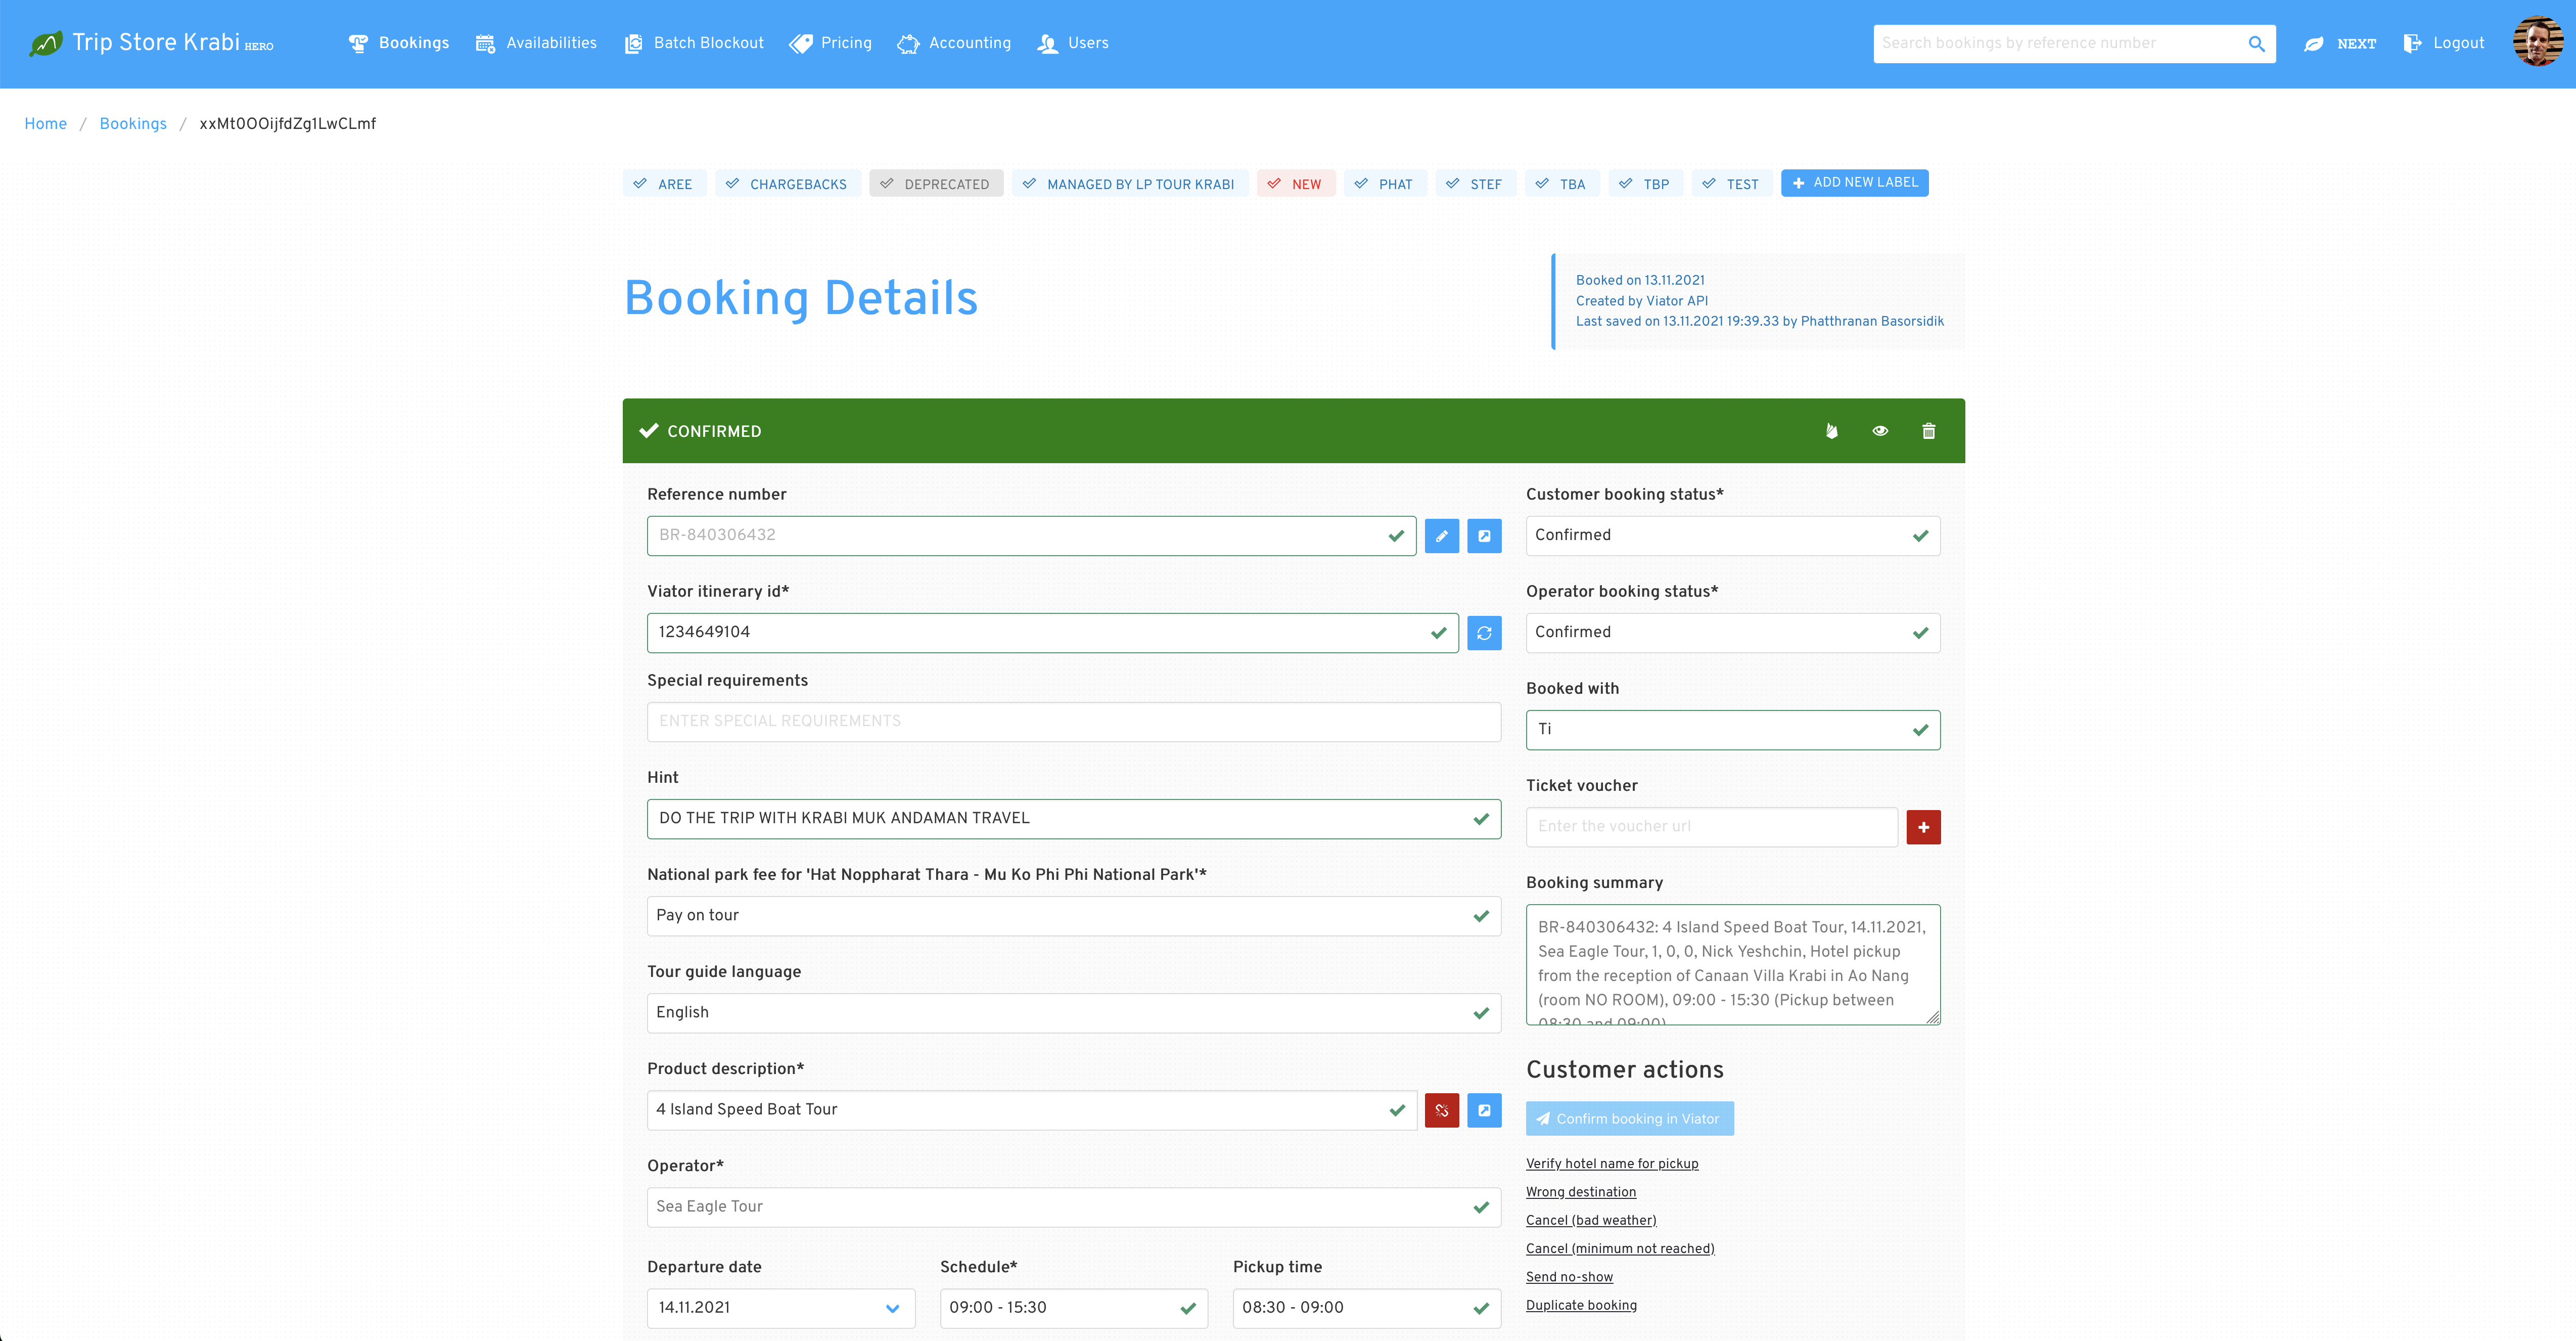Go to Accounting in navigation bar

pyautogui.click(x=954, y=43)
